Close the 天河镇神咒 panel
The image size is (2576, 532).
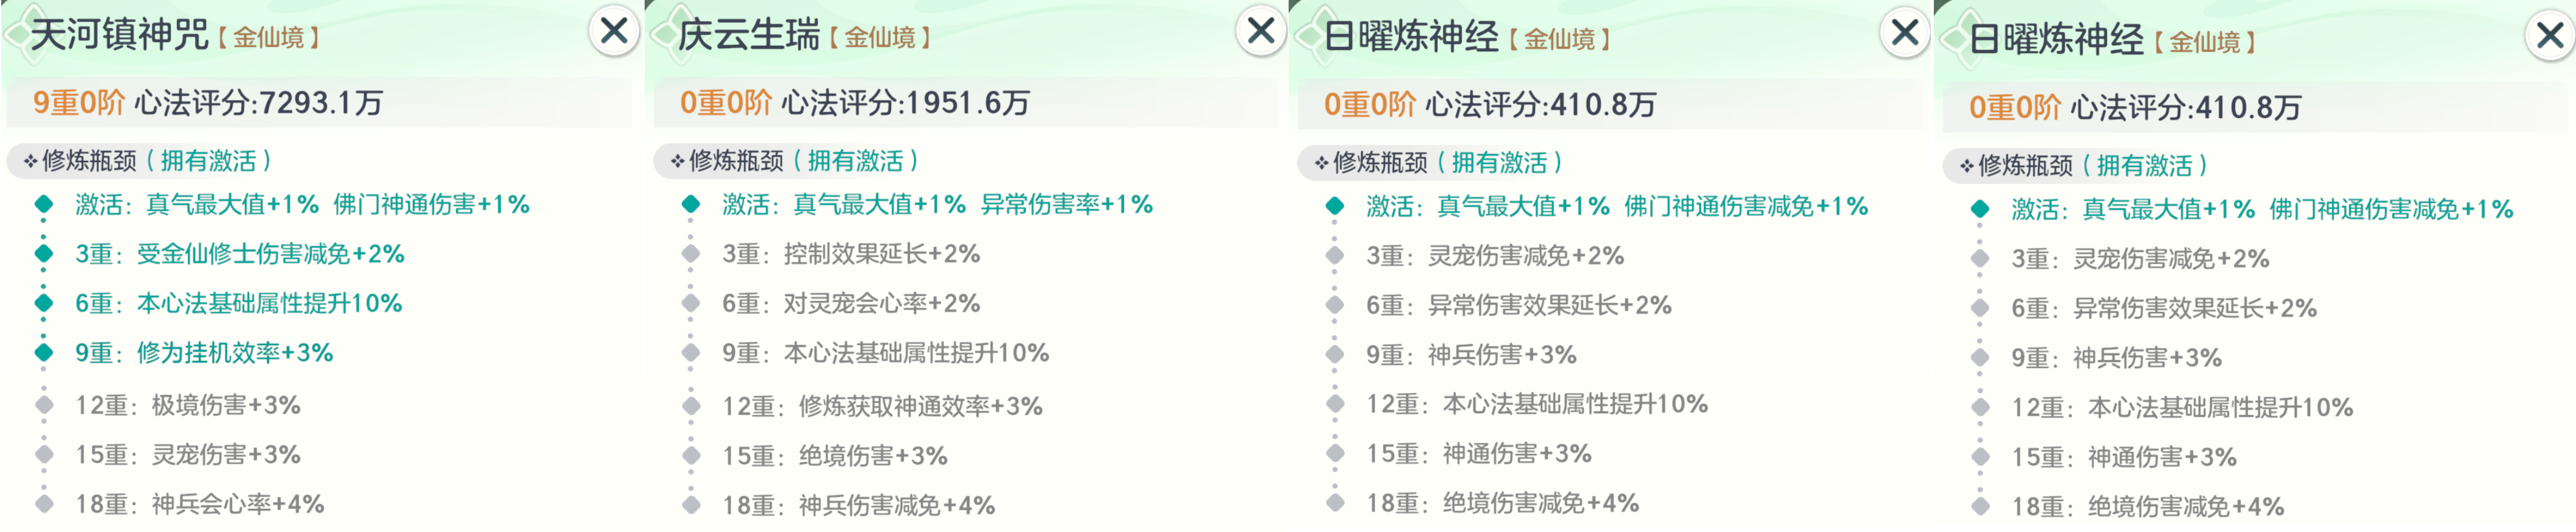(x=613, y=31)
